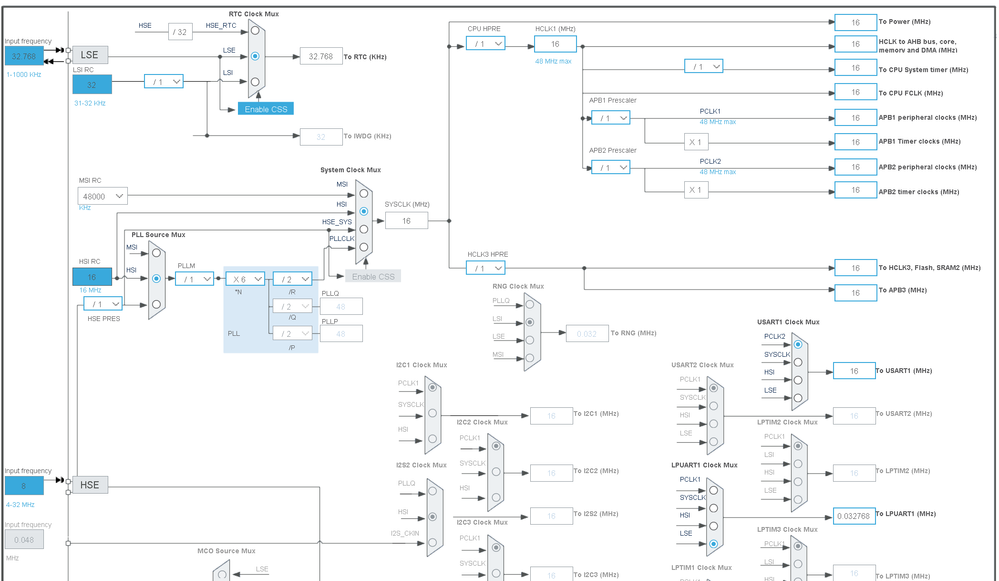Screen dimensions: 999x581
Task: Click the To USART1 (MHz) value box
Action: (x=854, y=371)
